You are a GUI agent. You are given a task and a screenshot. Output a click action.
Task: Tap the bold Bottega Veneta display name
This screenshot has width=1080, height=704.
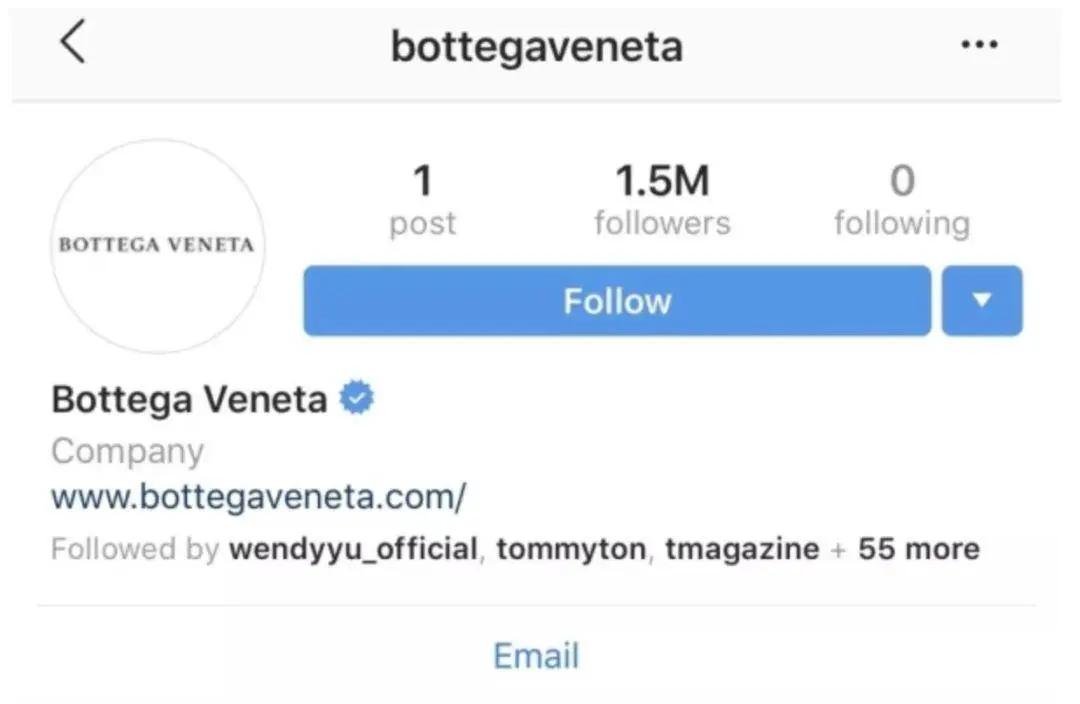click(x=189, y=399)
